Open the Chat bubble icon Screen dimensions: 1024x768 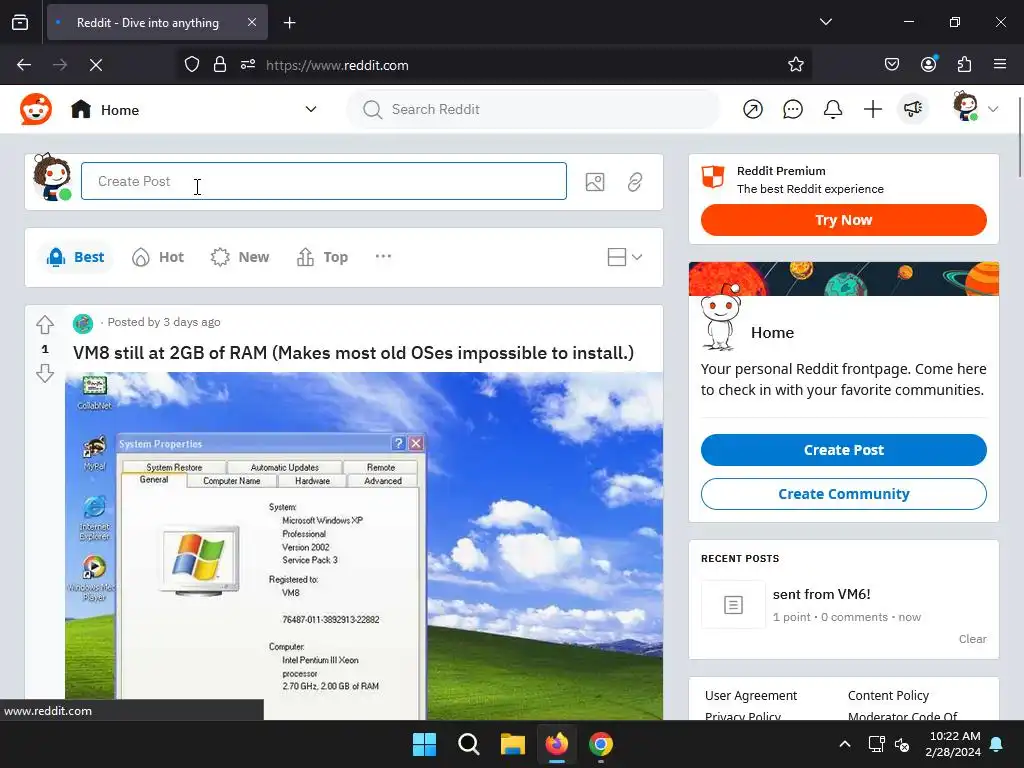pos(792,109)
